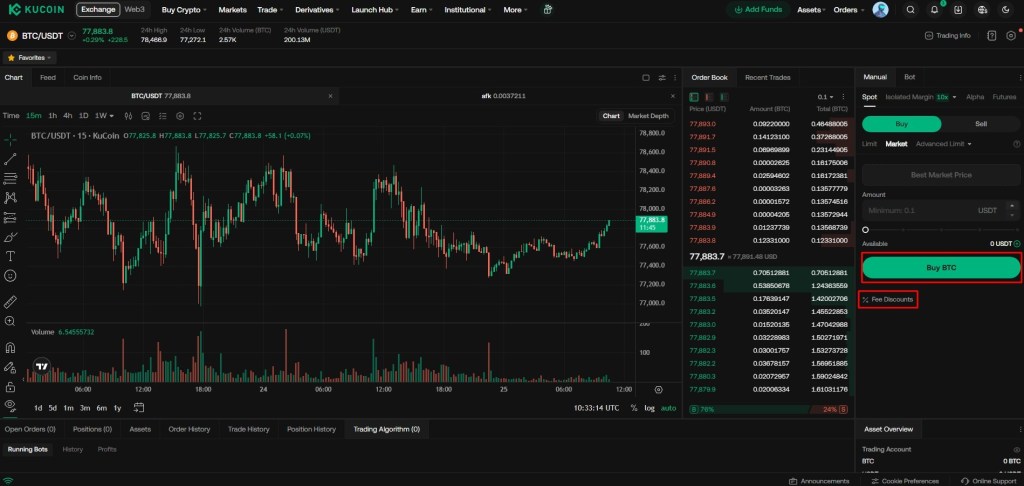
Task: Expand the Favorites dropdown
Action: [x=29, y=57]
